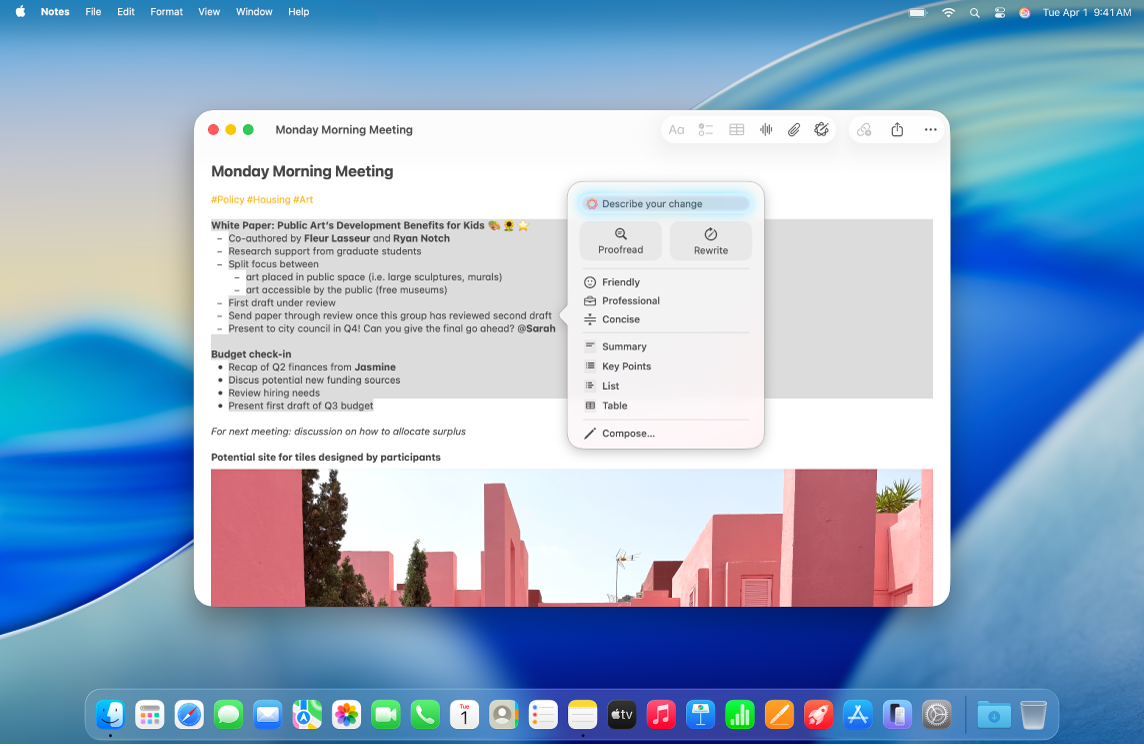Click the Describe your change field
Image resolution: width=1144 pixels, height=746 pixels.
(x=664, y=203)
